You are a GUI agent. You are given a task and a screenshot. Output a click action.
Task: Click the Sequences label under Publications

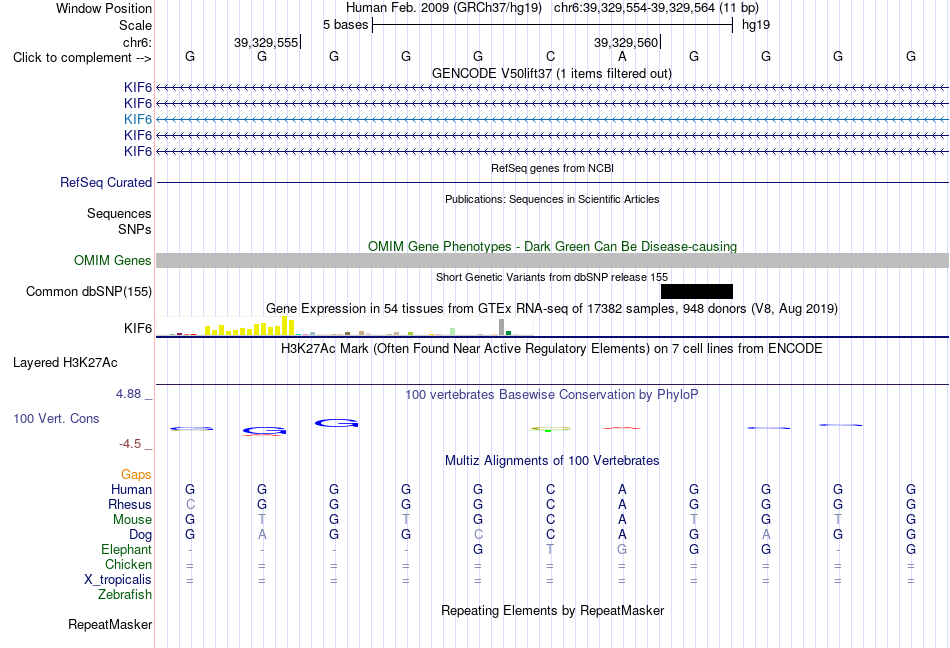119,214
